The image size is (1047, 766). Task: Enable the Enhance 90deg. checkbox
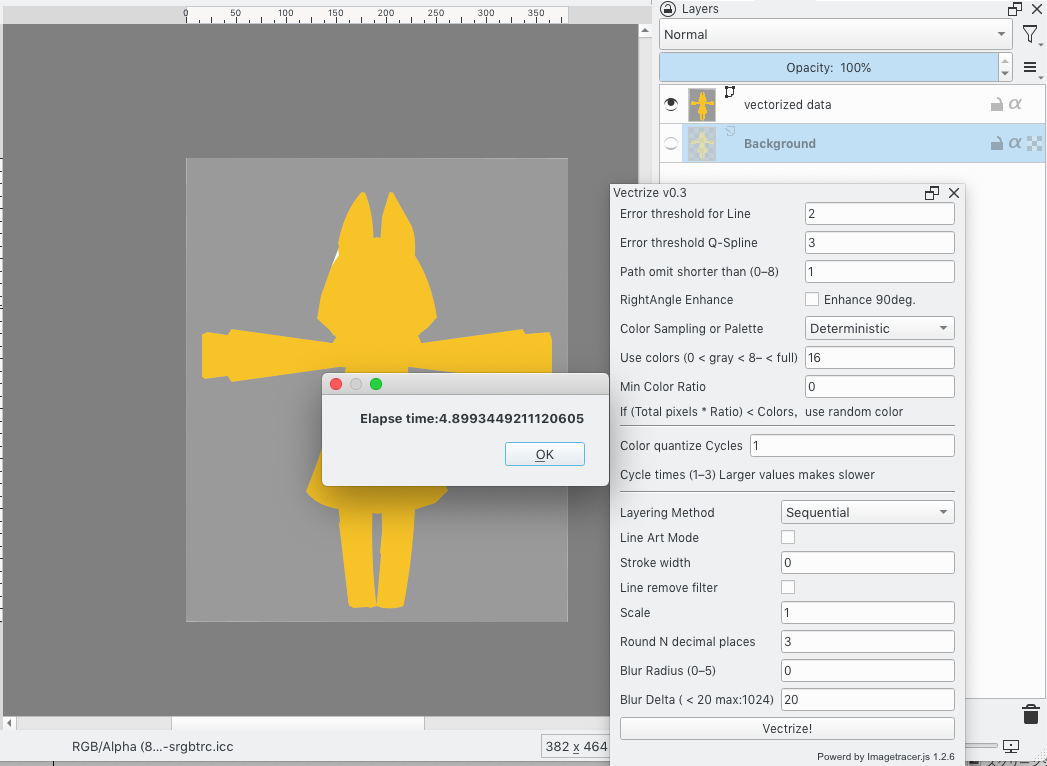tap(812, 299)
